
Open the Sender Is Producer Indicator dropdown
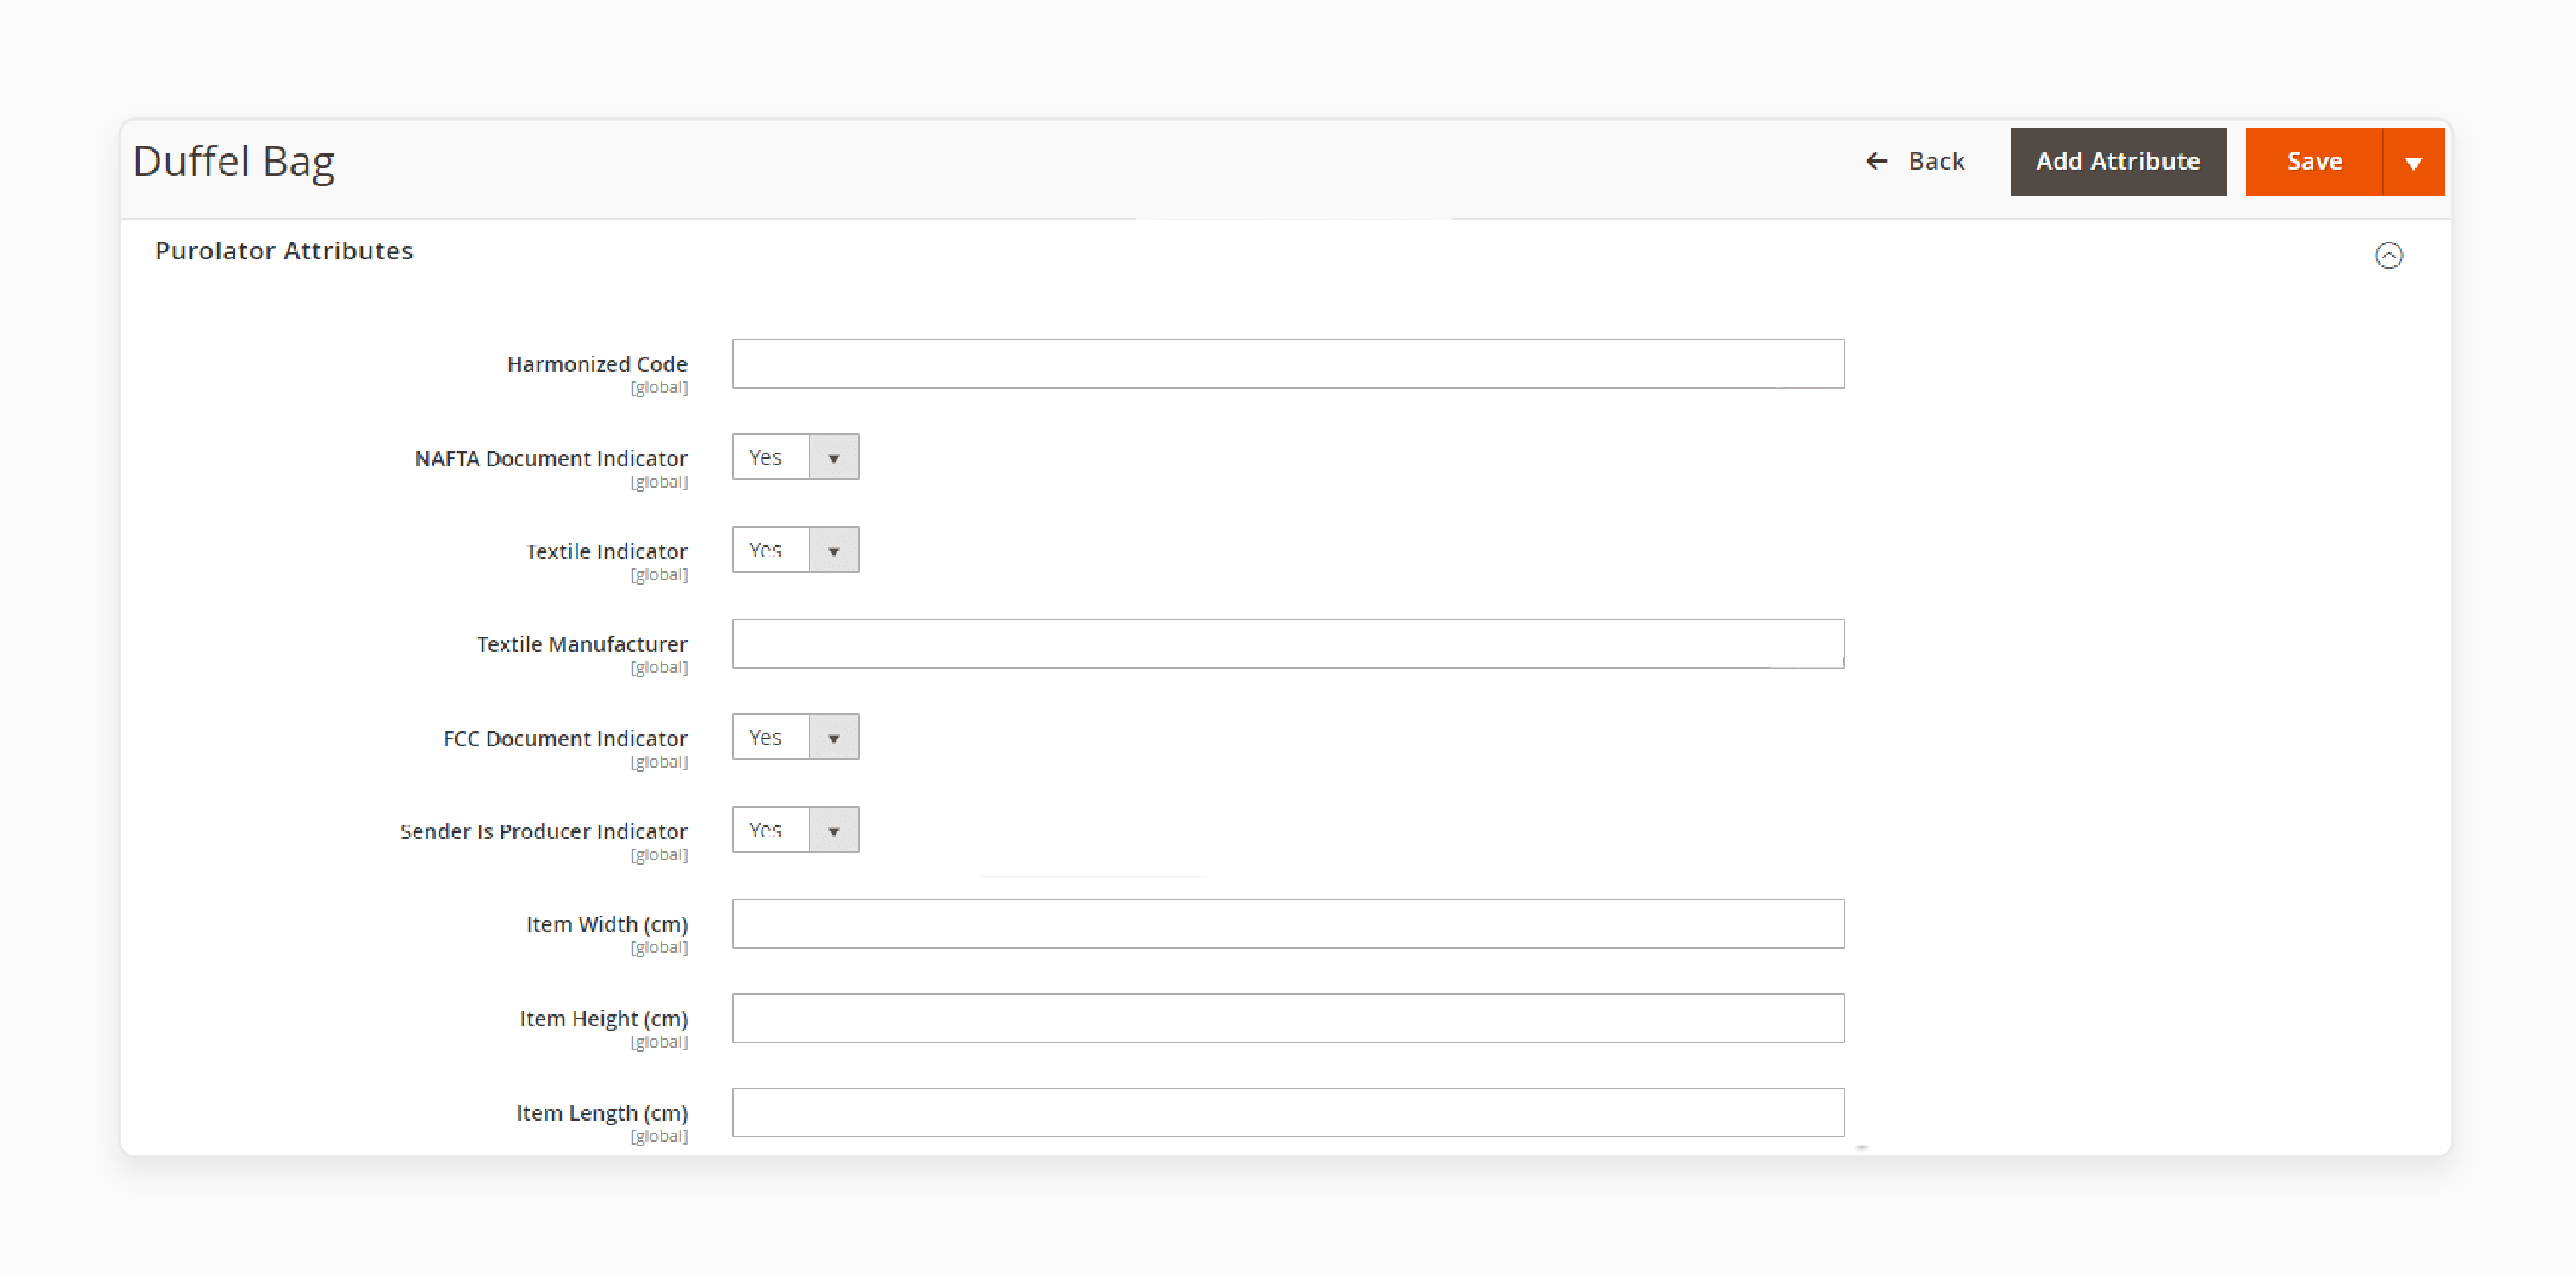796,830
